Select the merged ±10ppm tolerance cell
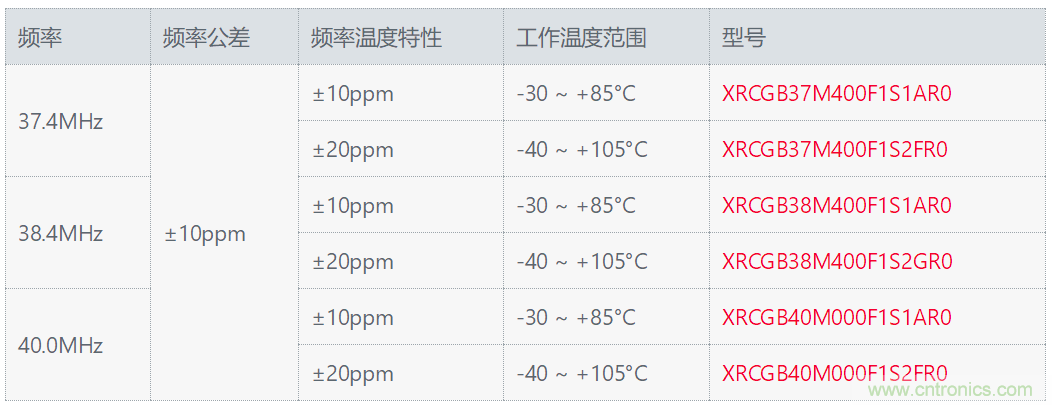Screen dimensions: 1052x405 pos(224,233)
